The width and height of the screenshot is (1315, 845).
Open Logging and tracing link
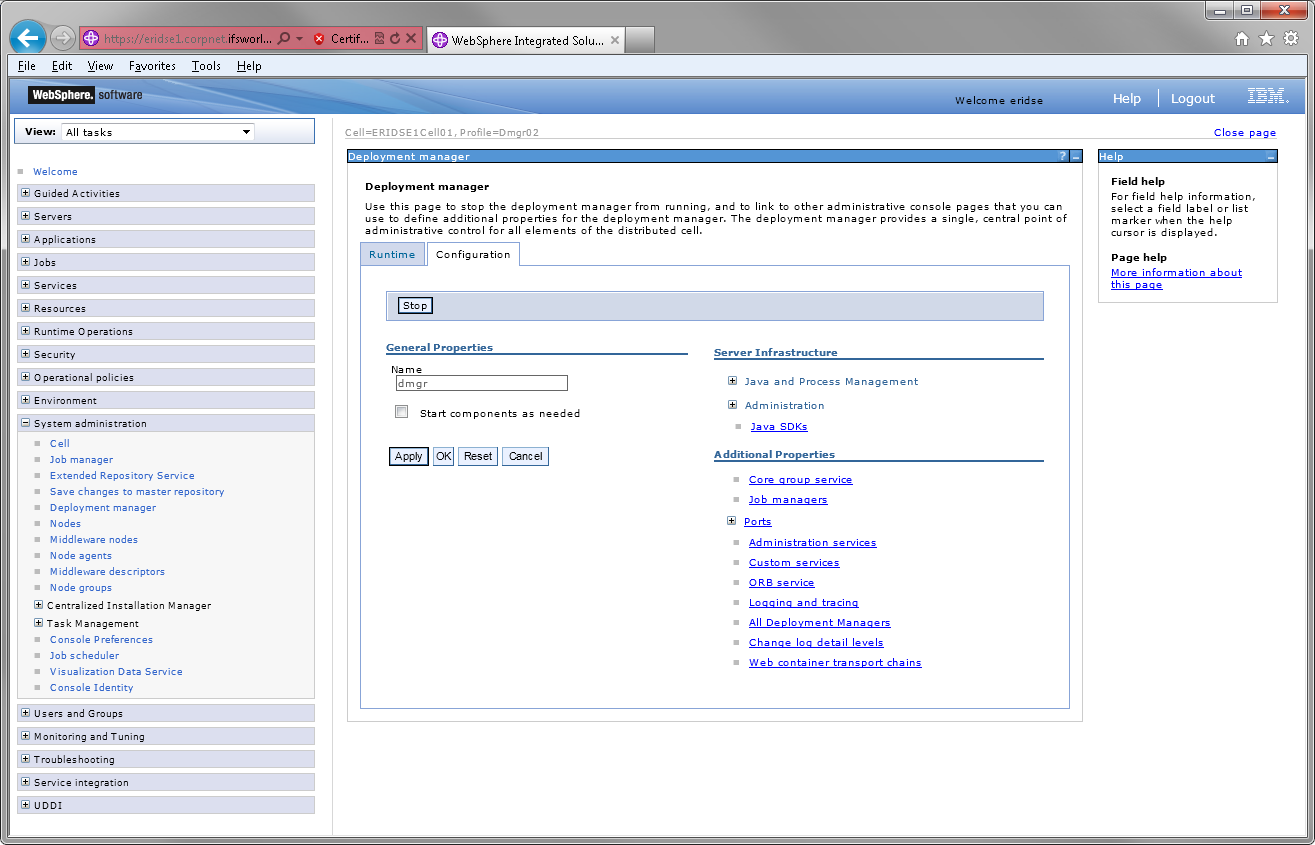803,602
